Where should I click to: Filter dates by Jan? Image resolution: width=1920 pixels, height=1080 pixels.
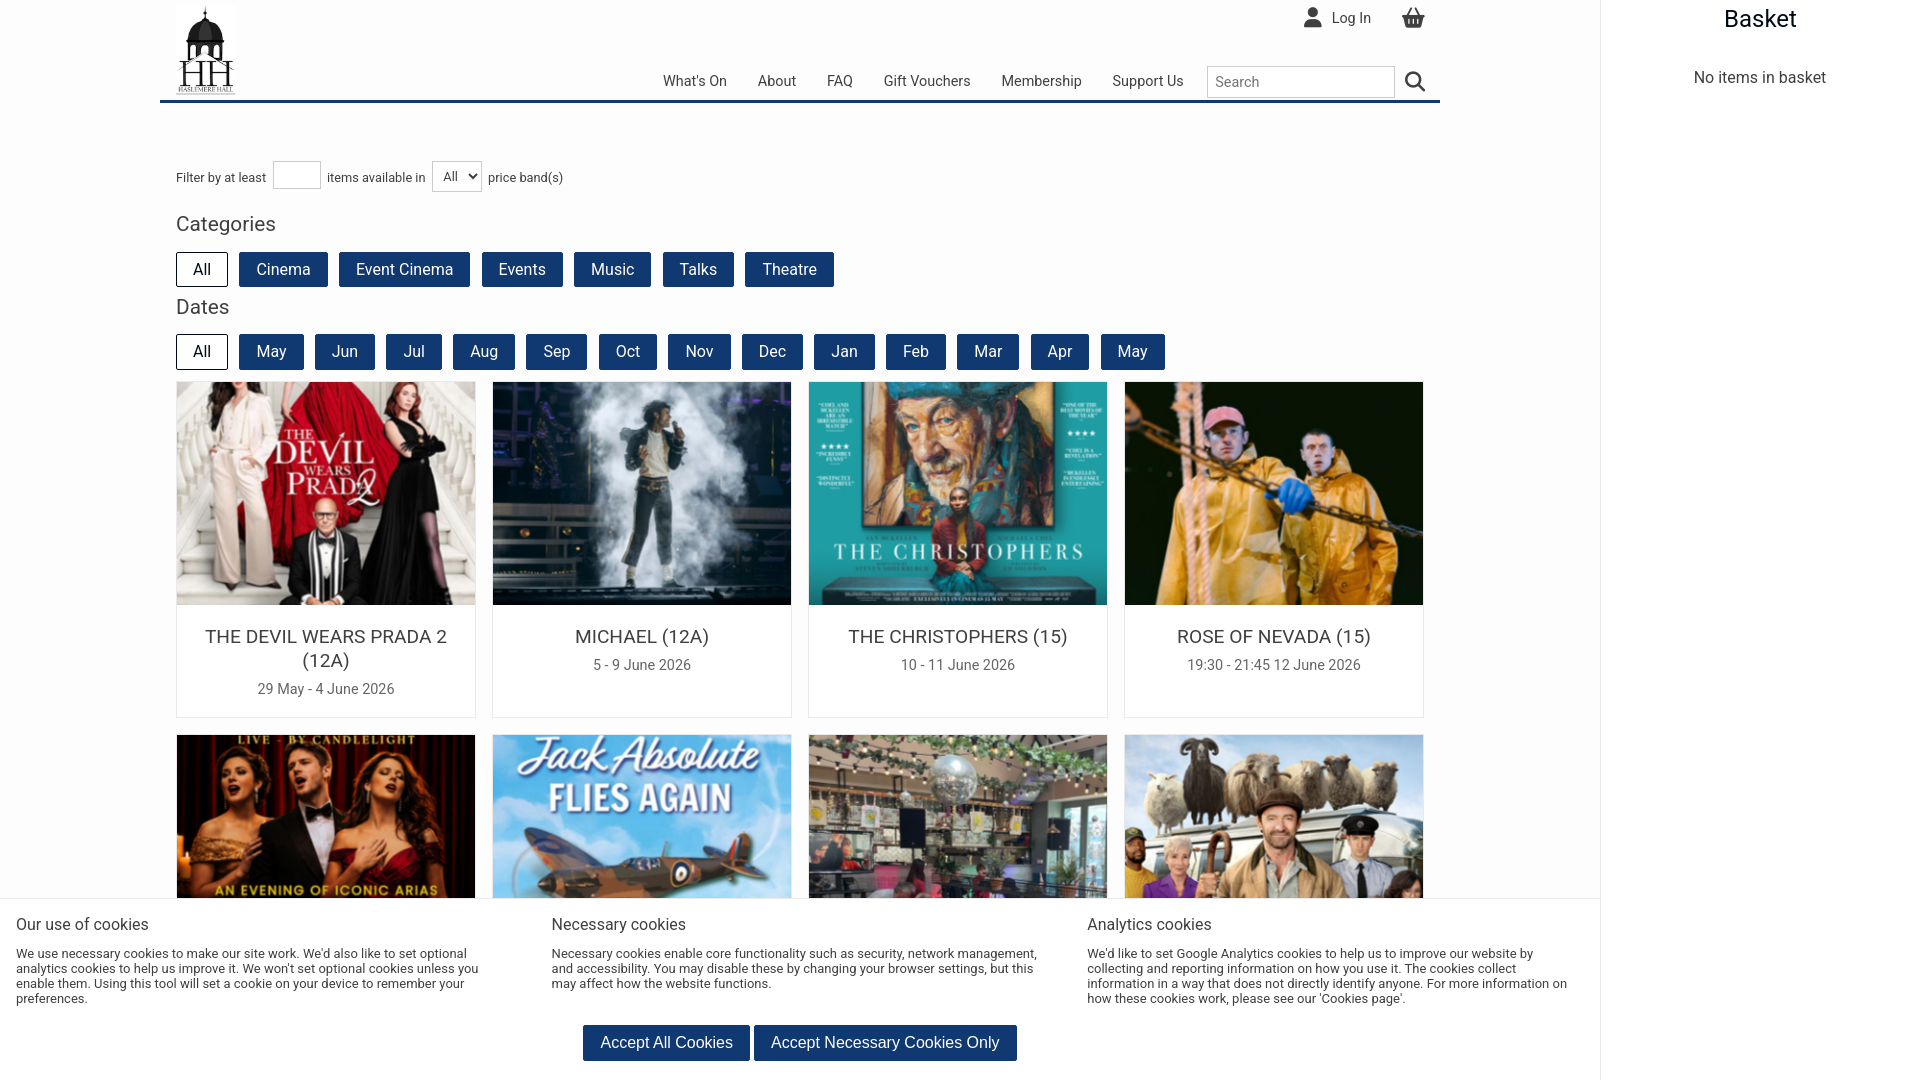844,352
